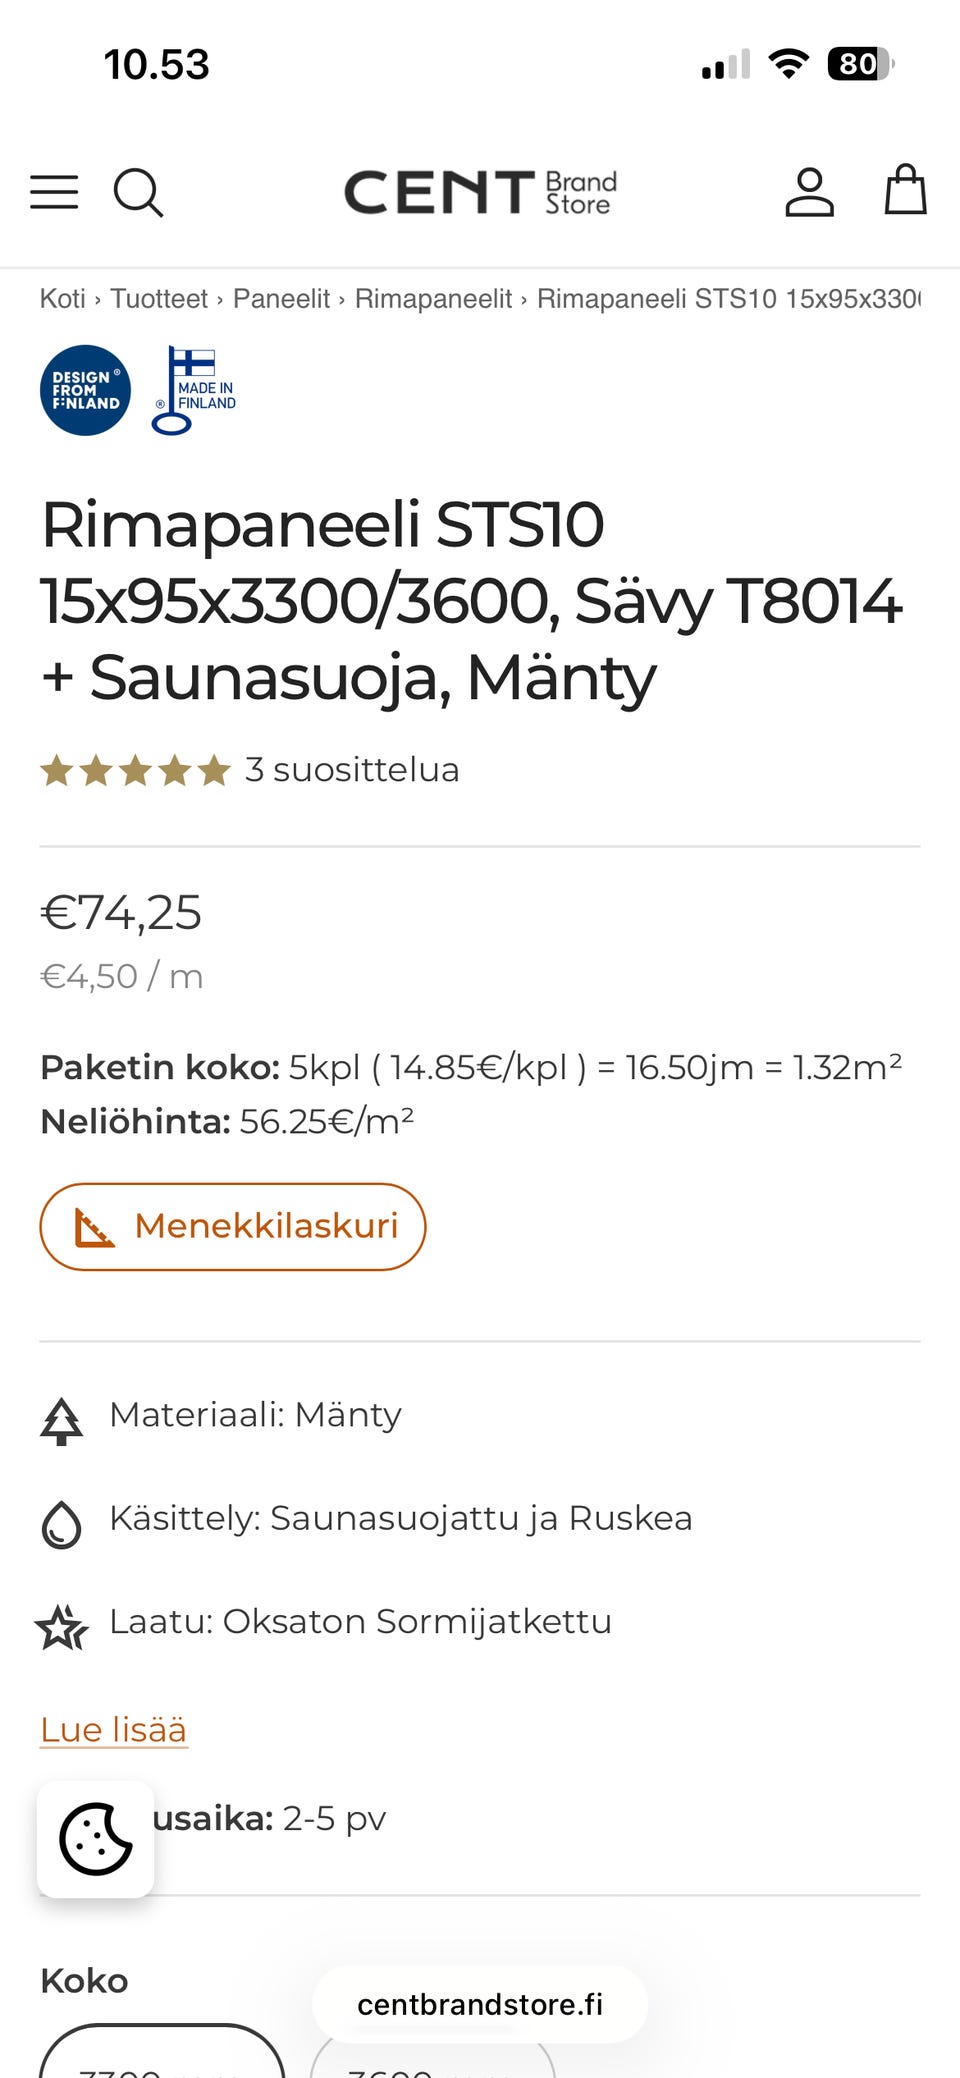Open the shopping bag icon

pyautogui.click(x=905, y=192)
